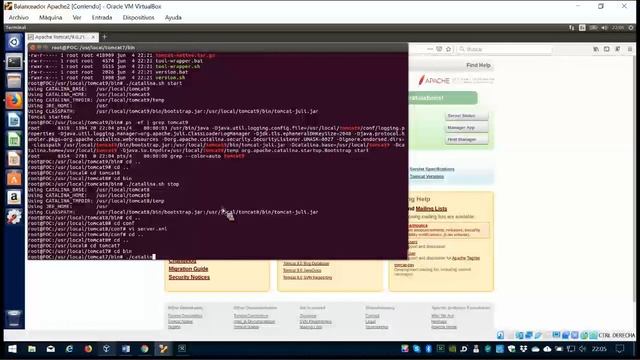
Task: Toggle the Firefox sidebar icon
Action: pos(607,49)
